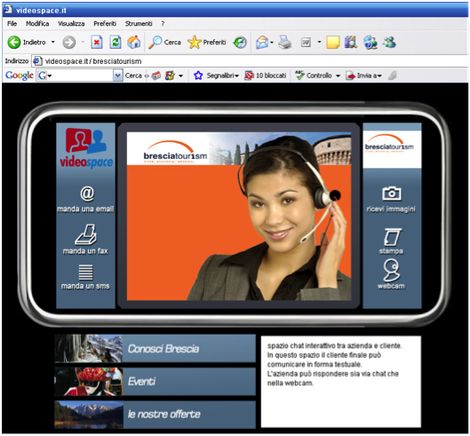This screenshot has height=436, width=470.
Task: Open the Edit icon dropdown arrow
Action: [x=319, y=42]
